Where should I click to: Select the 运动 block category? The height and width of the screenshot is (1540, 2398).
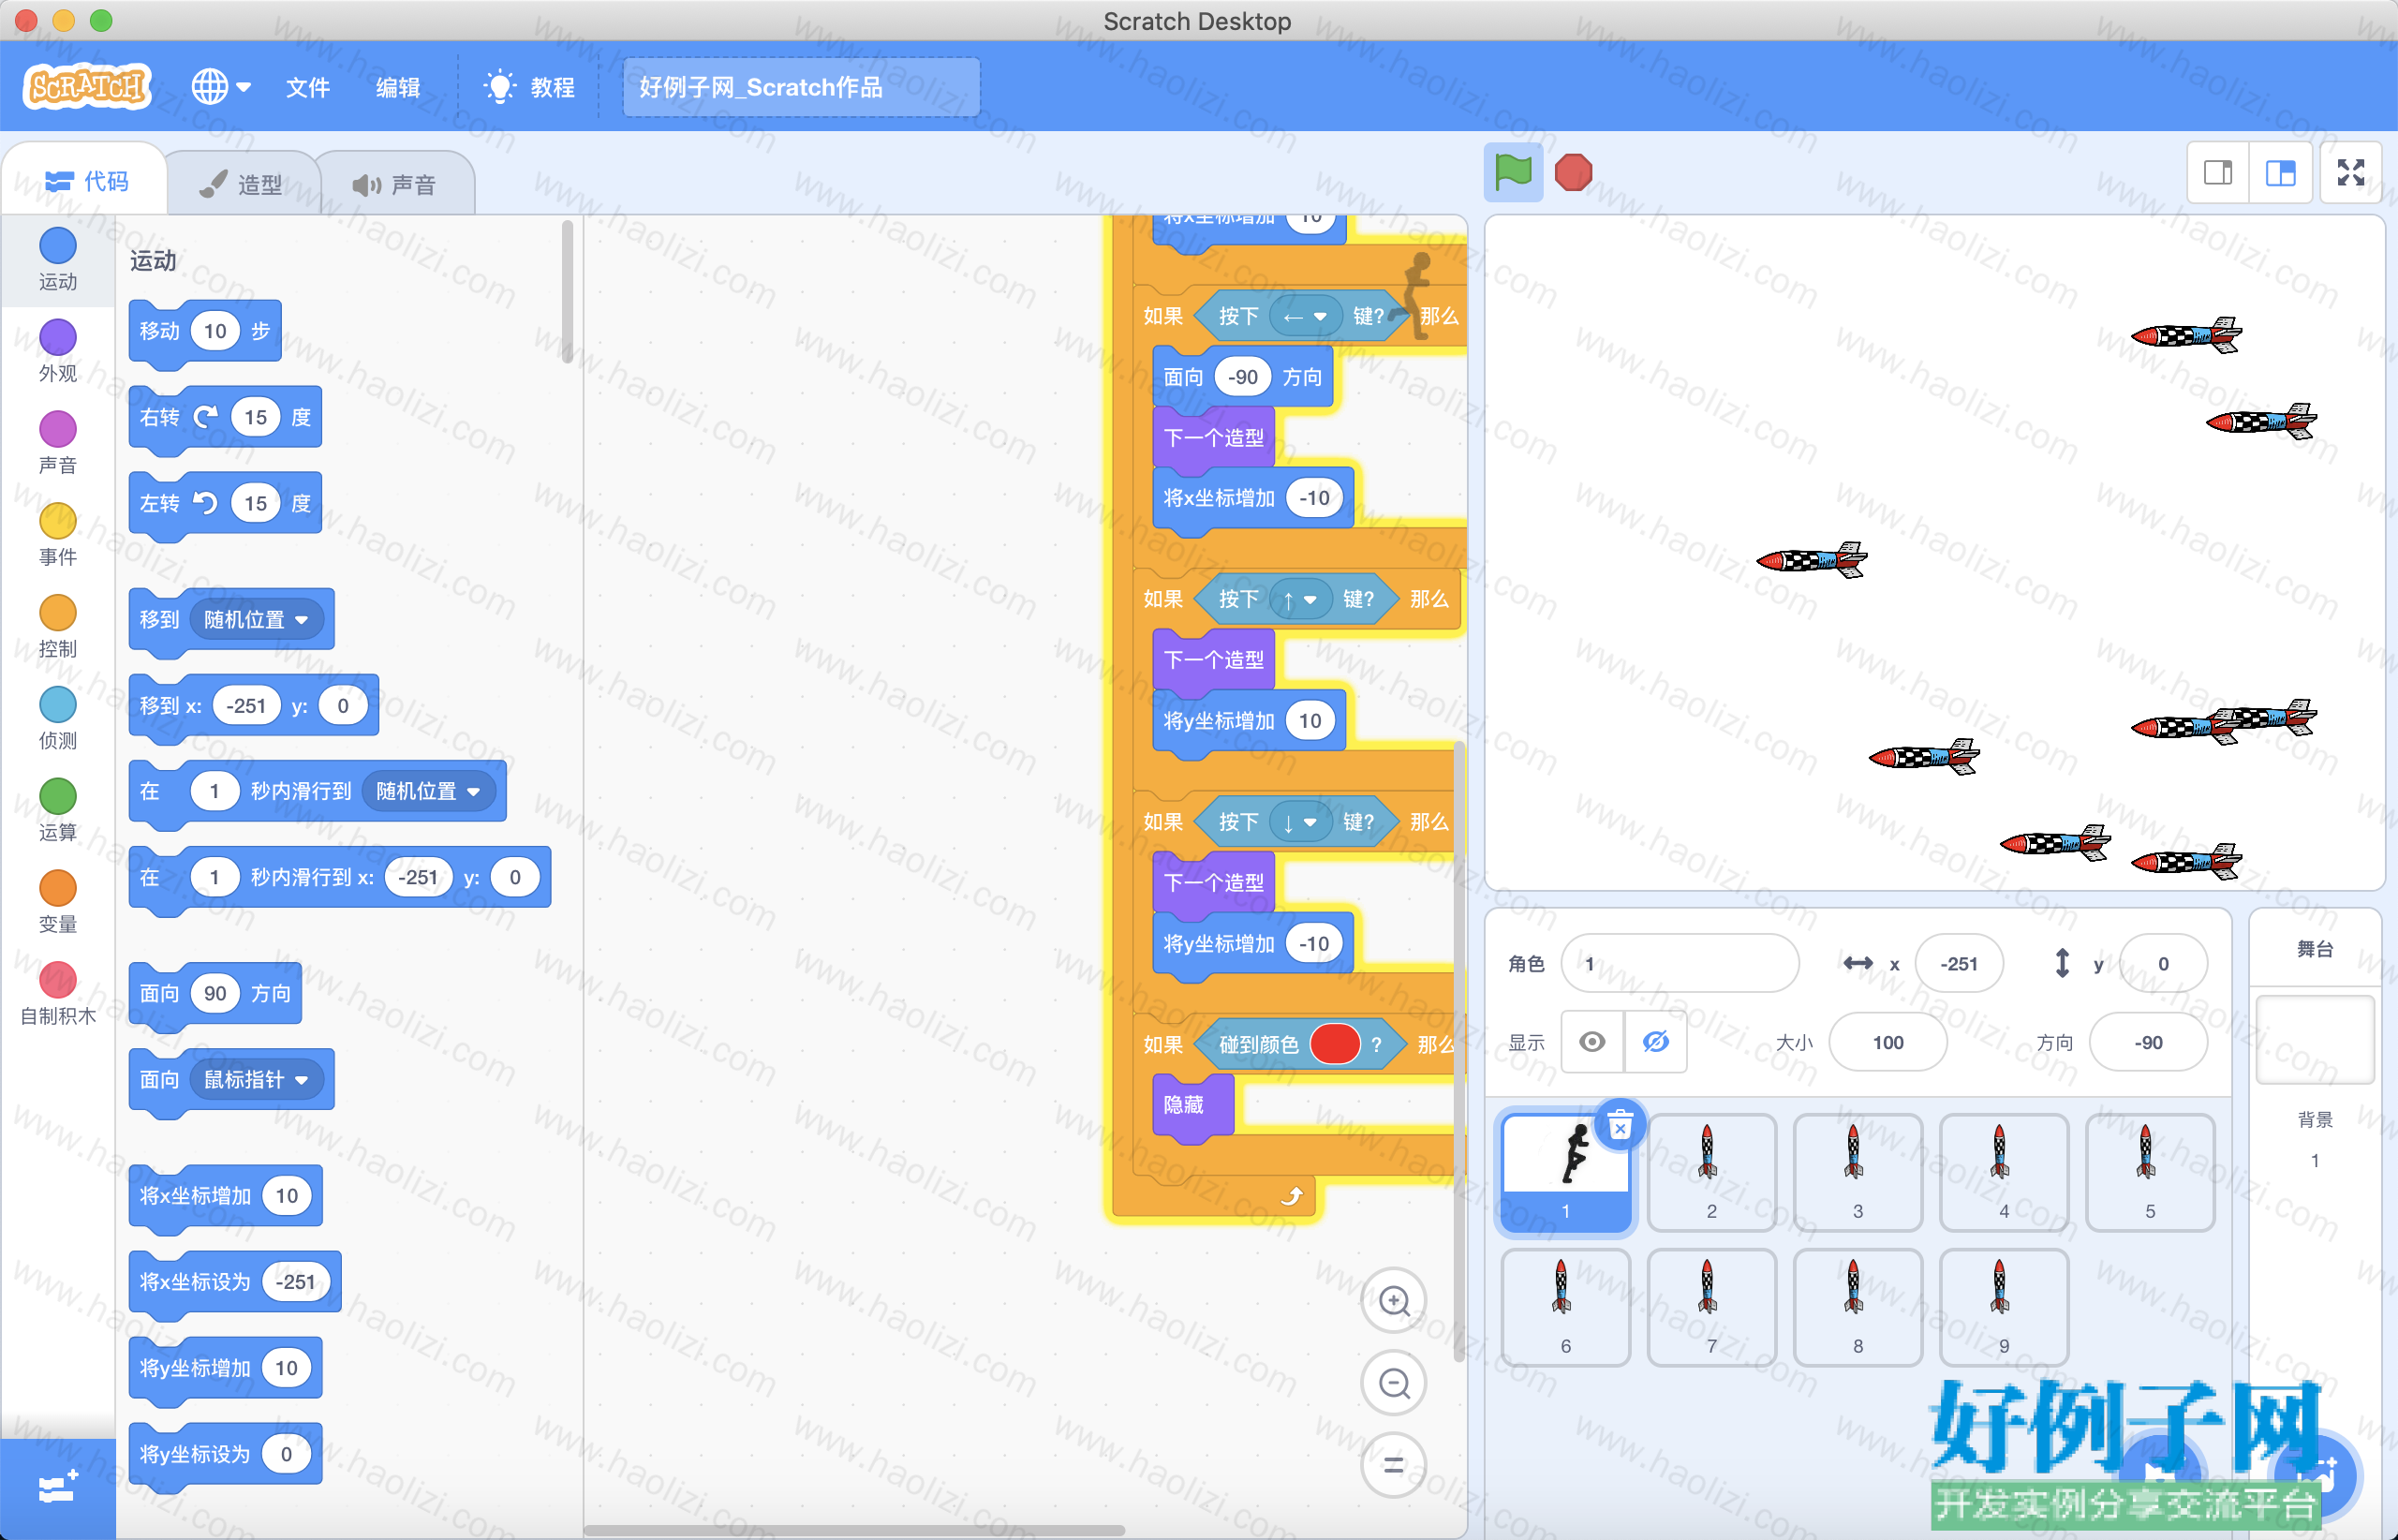coord(58,259)
